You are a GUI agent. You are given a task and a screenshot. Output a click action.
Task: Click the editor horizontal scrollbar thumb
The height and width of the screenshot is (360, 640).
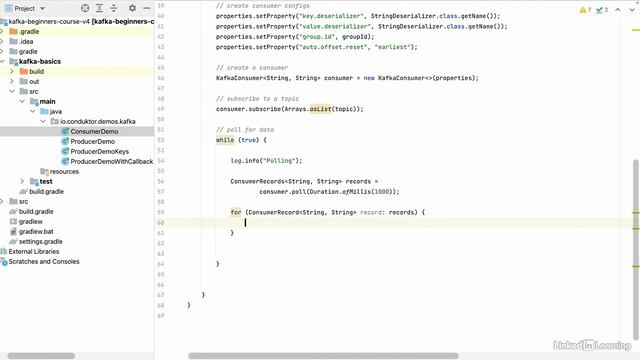pos(323,356)
